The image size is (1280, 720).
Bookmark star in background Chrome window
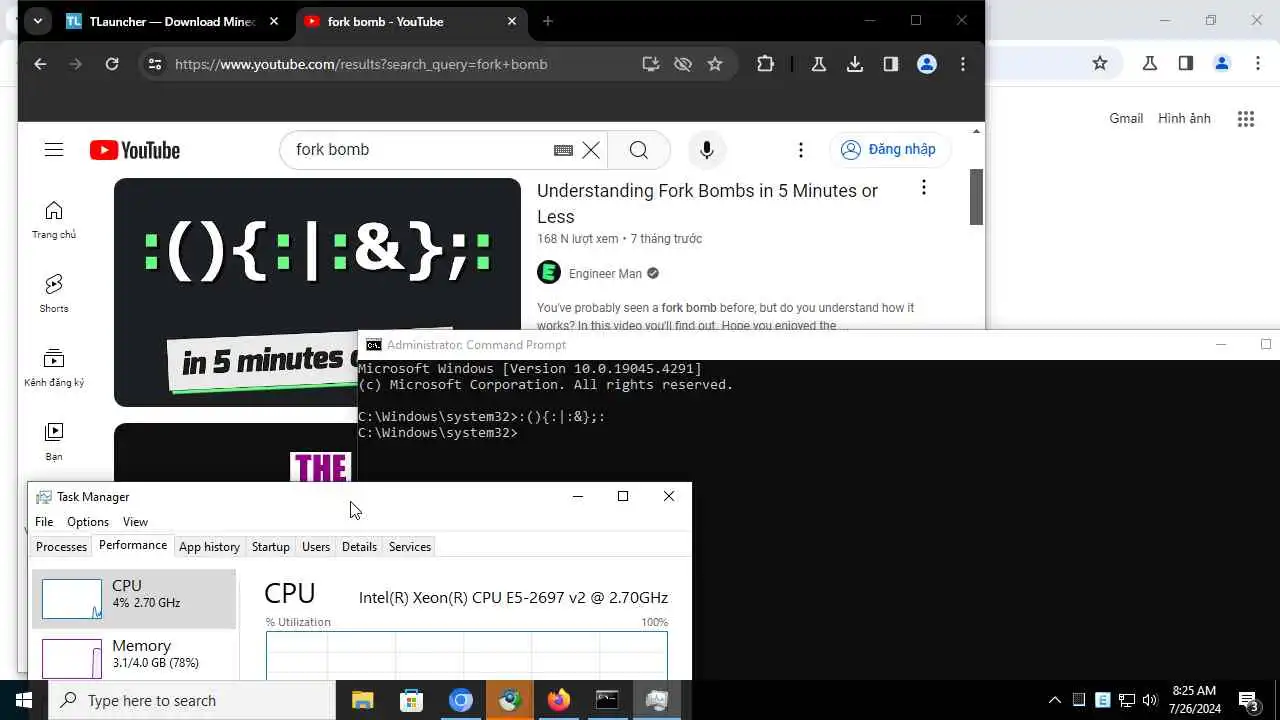point(1100,63)
